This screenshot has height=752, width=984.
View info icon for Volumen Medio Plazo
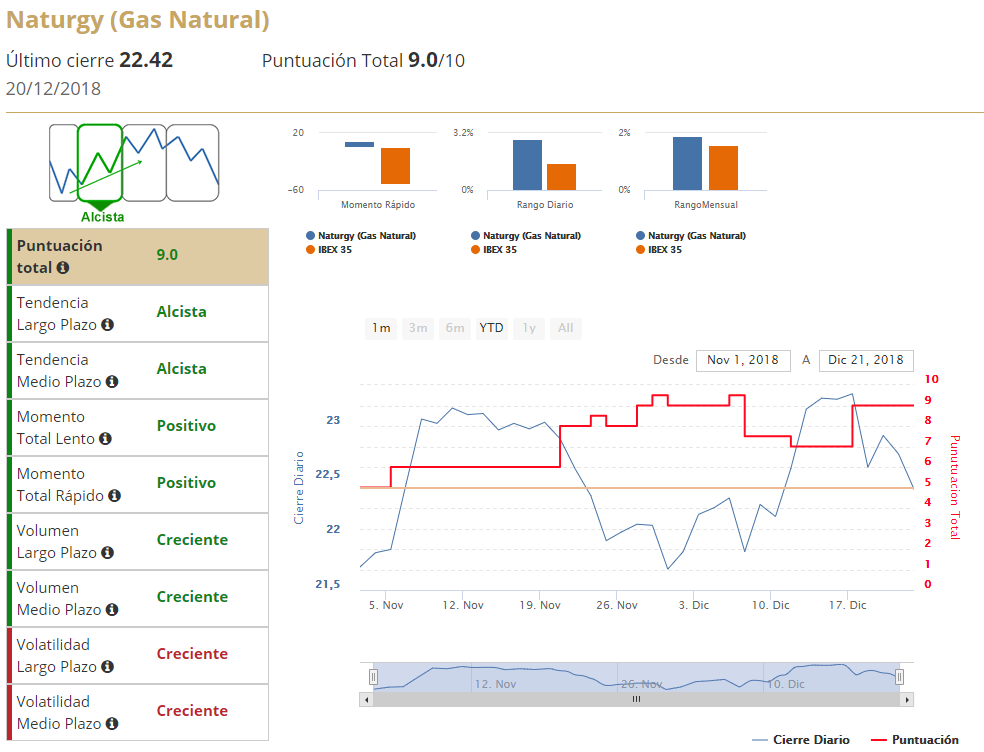tap(112, 610)
